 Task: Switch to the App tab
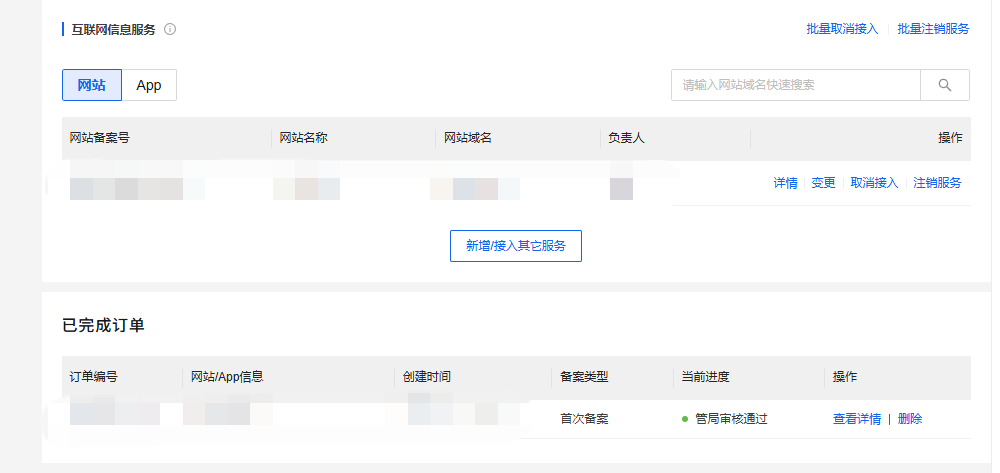point(149,85)
